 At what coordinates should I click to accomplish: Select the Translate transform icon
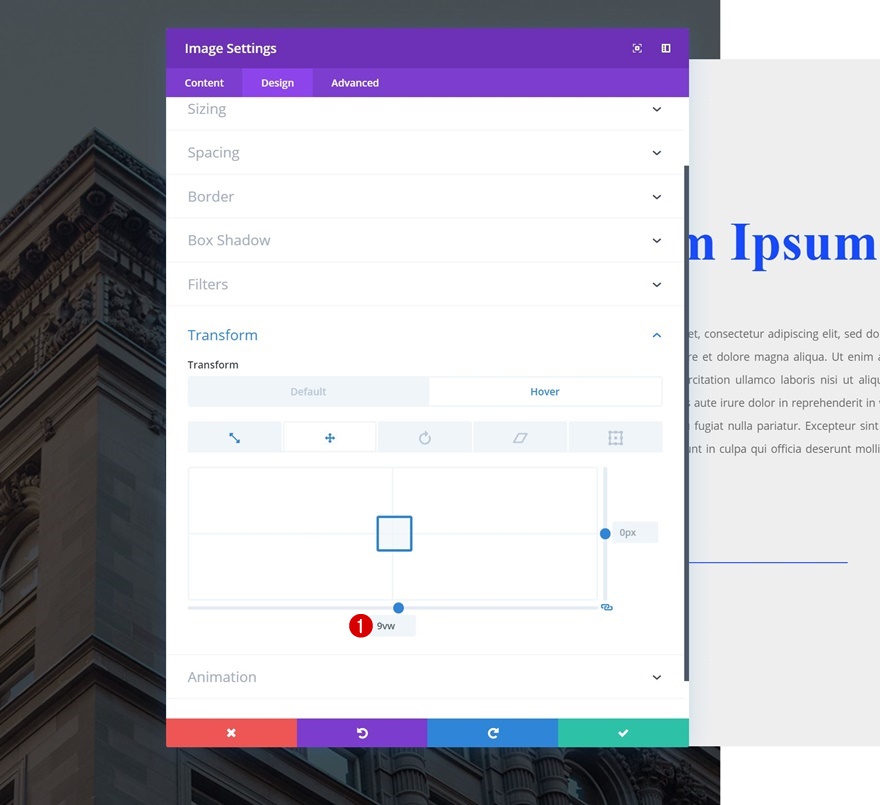tap(330, 437)
